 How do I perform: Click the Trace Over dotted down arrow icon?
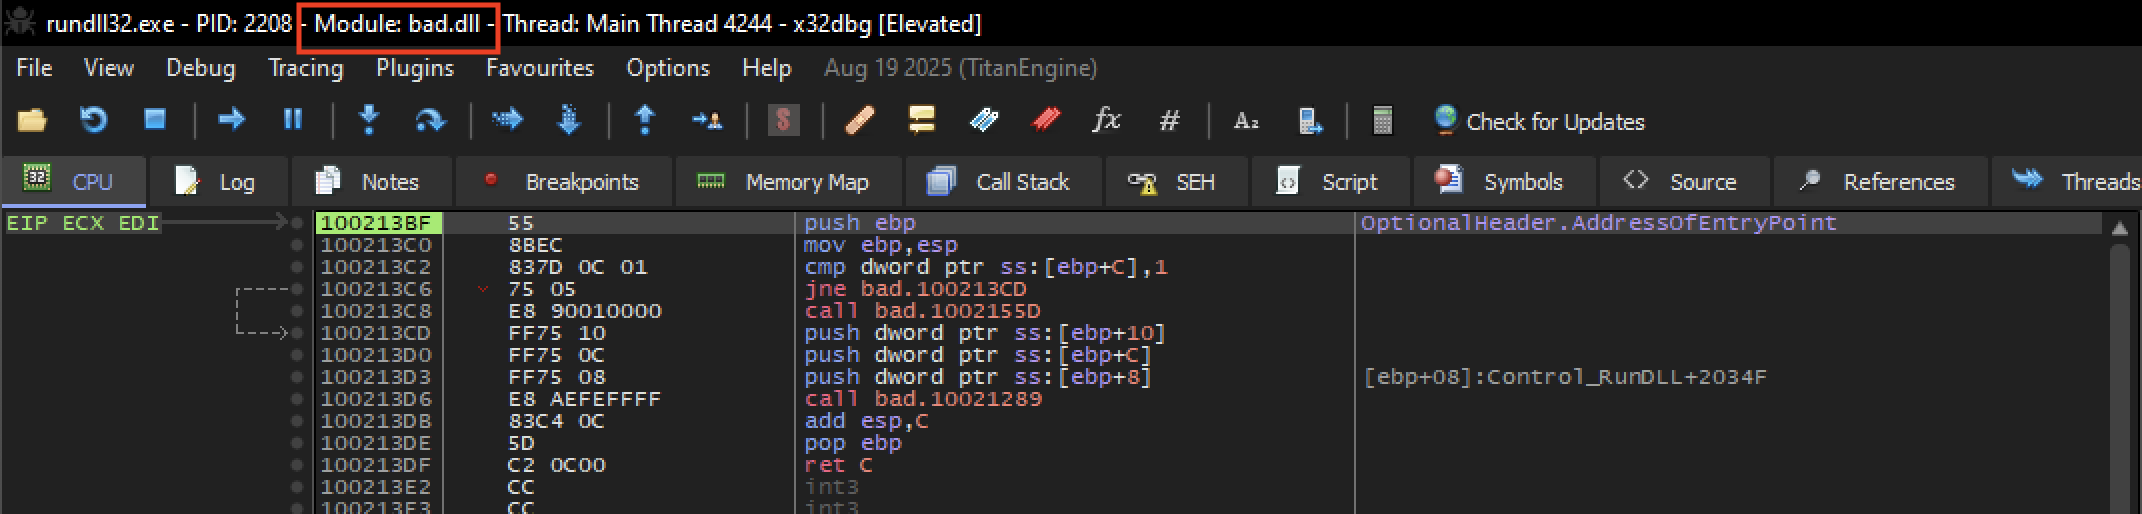(x=568, y=120)
